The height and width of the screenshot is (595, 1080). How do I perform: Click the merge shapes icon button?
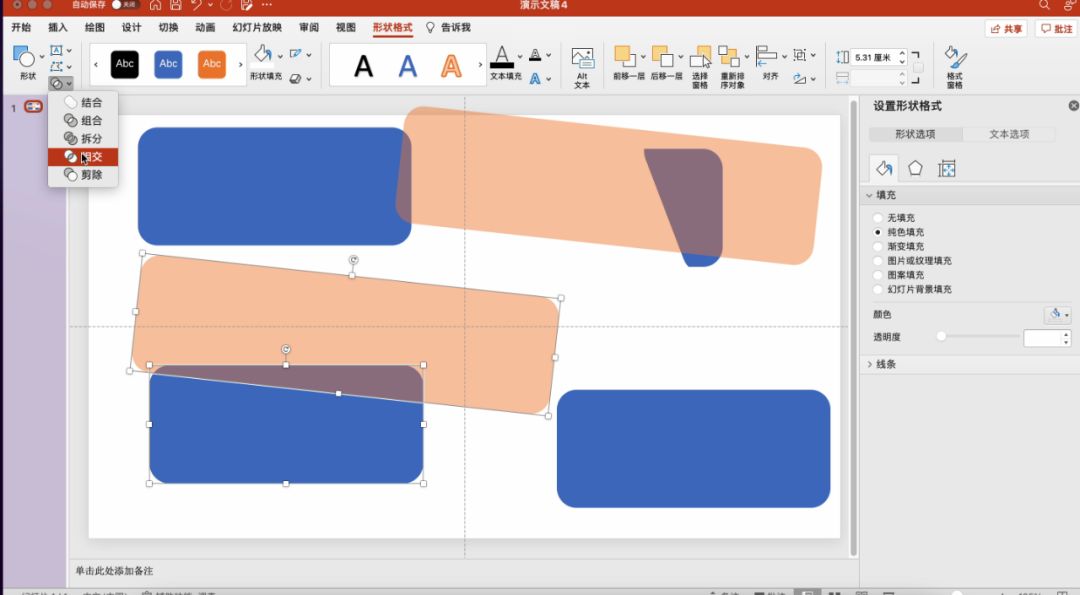coord(57,83)
